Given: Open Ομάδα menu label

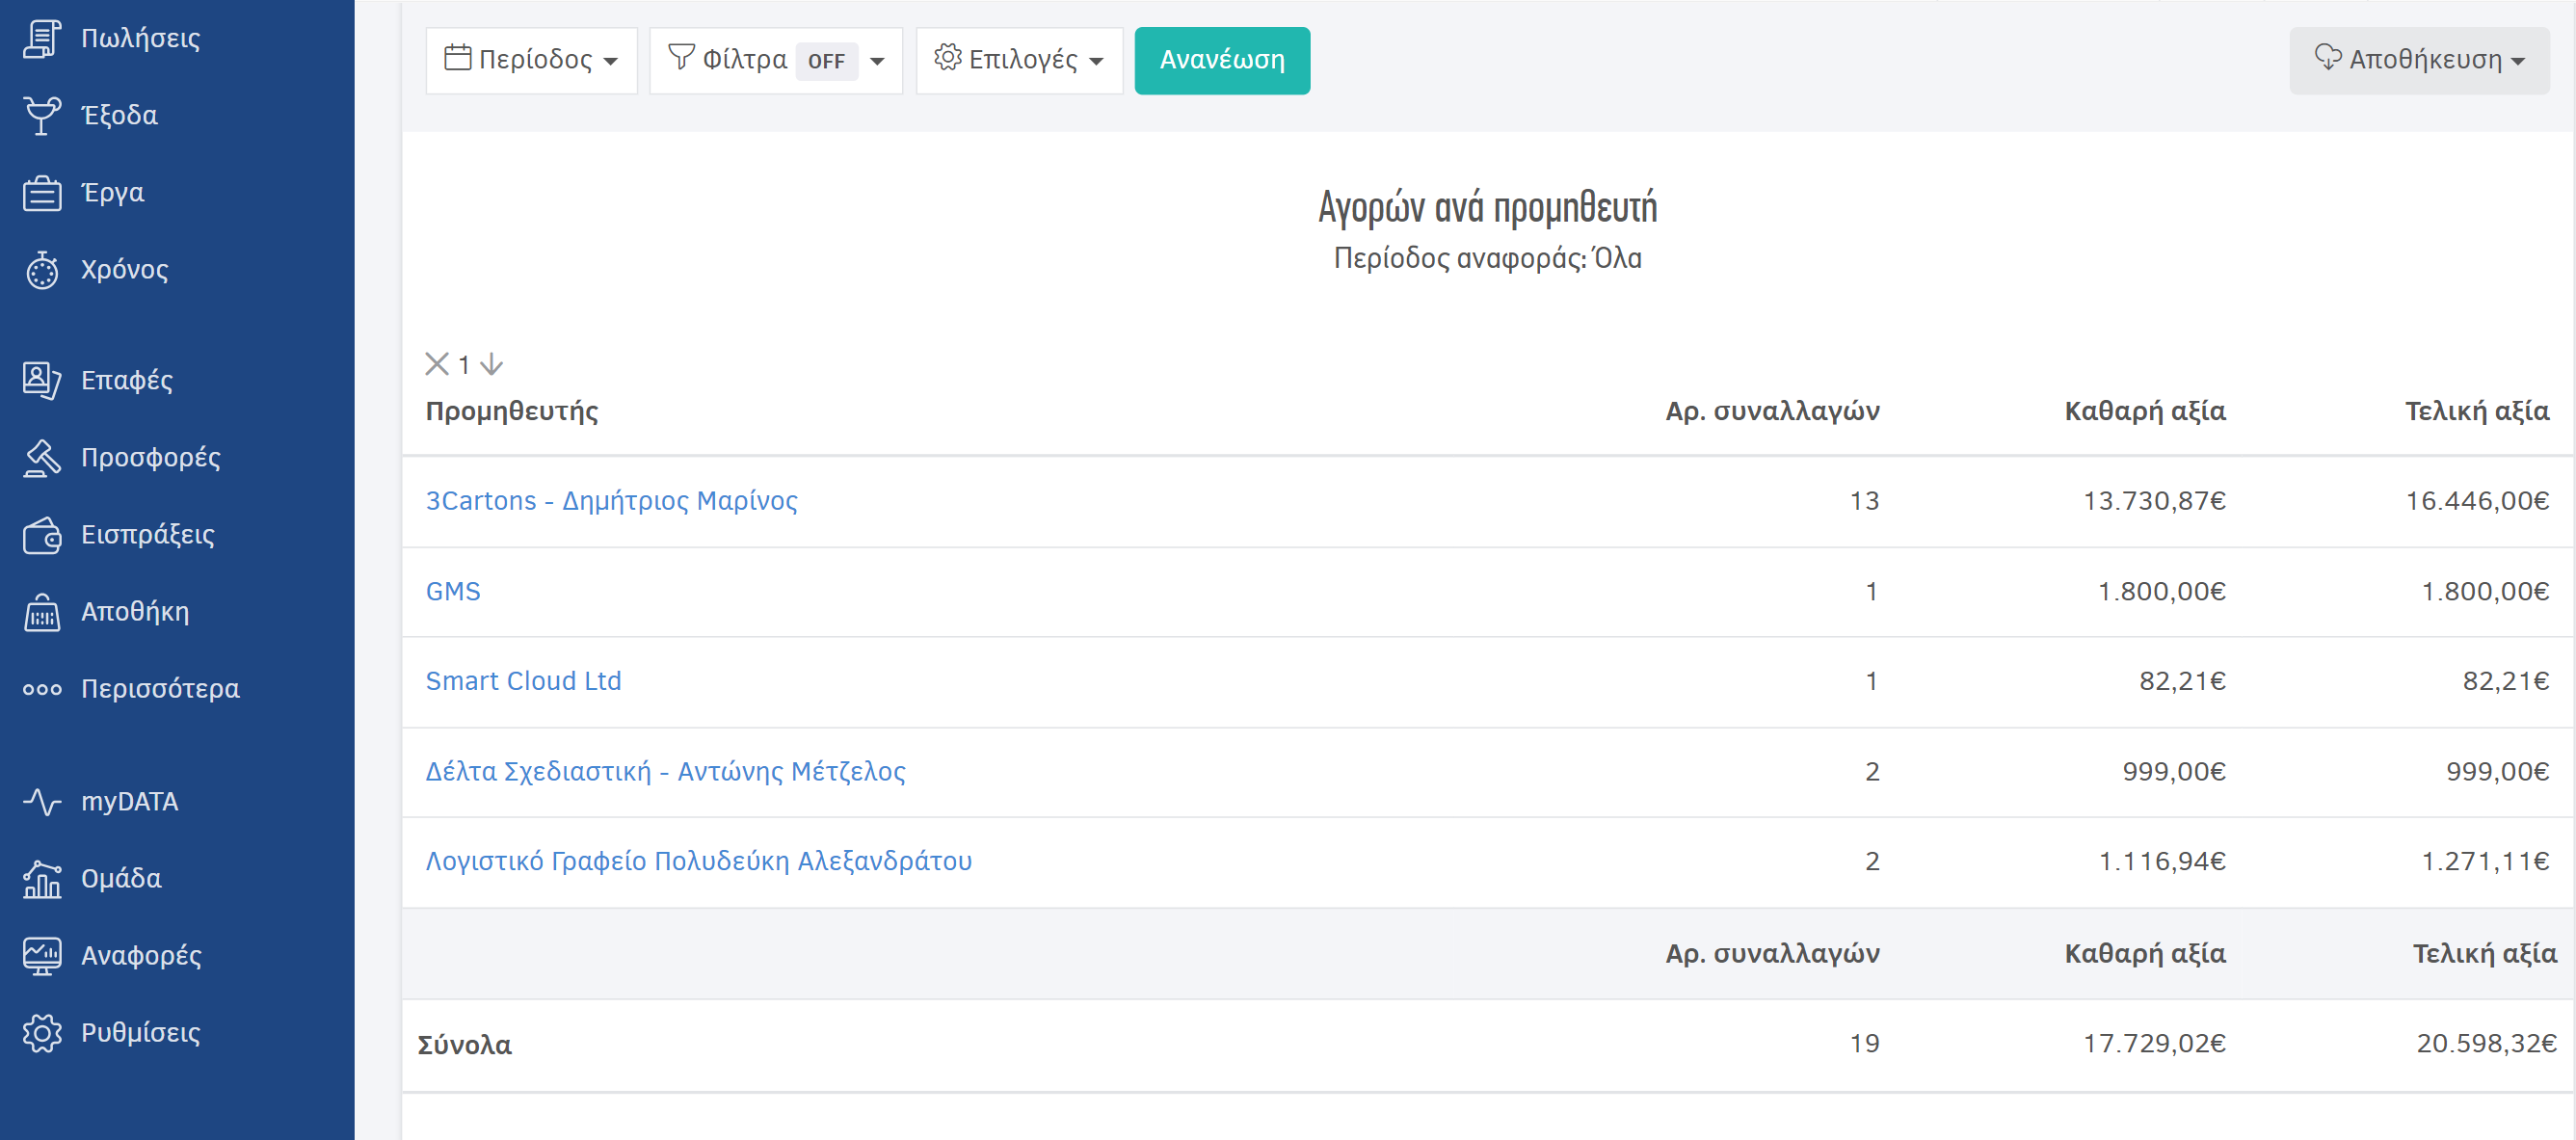Looking at the screenshot, I should click(x=121, y=878).
